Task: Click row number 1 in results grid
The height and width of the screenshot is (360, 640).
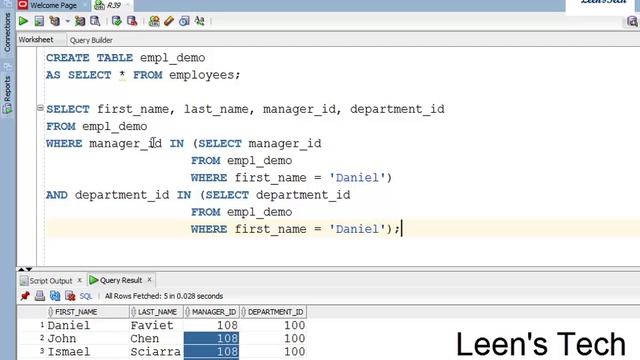Action: coord(42,325)
